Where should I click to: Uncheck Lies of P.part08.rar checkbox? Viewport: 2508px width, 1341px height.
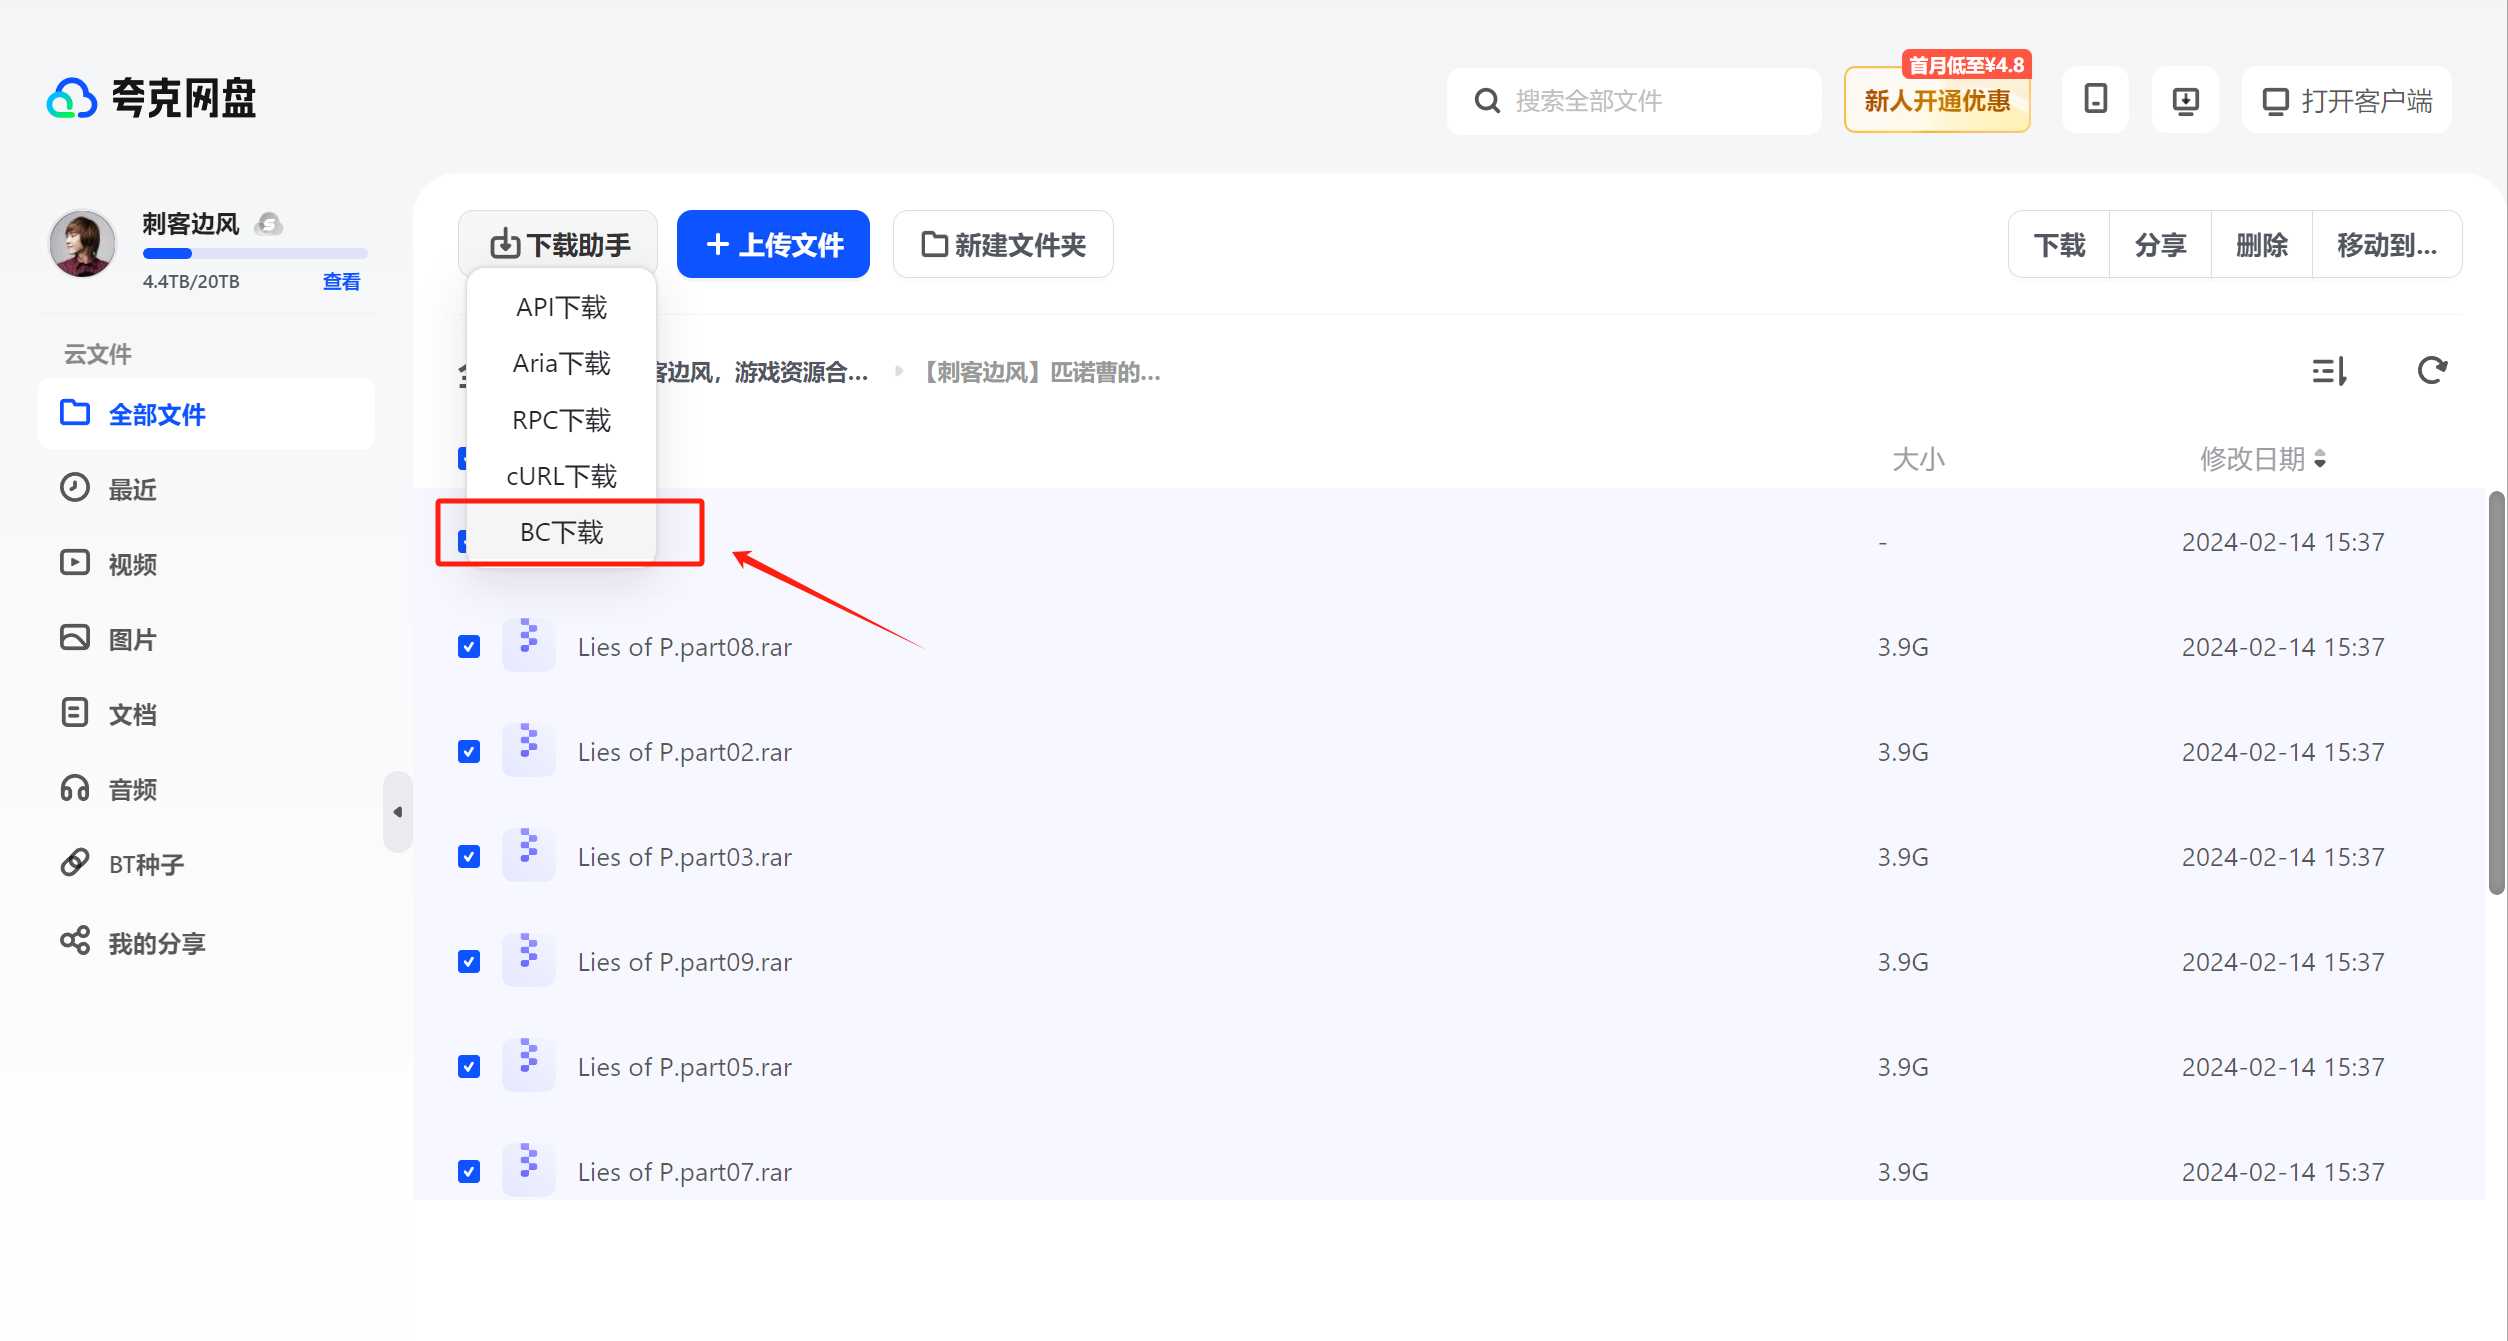[x=469, y=647]
